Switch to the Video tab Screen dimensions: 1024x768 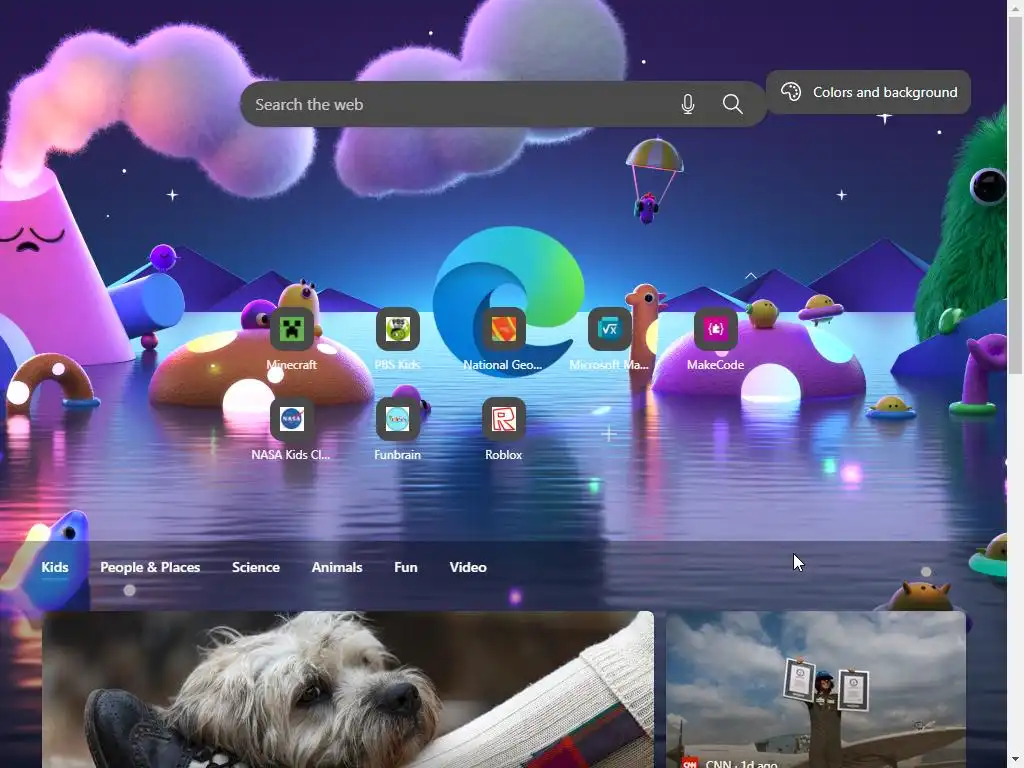pos(468,568)
